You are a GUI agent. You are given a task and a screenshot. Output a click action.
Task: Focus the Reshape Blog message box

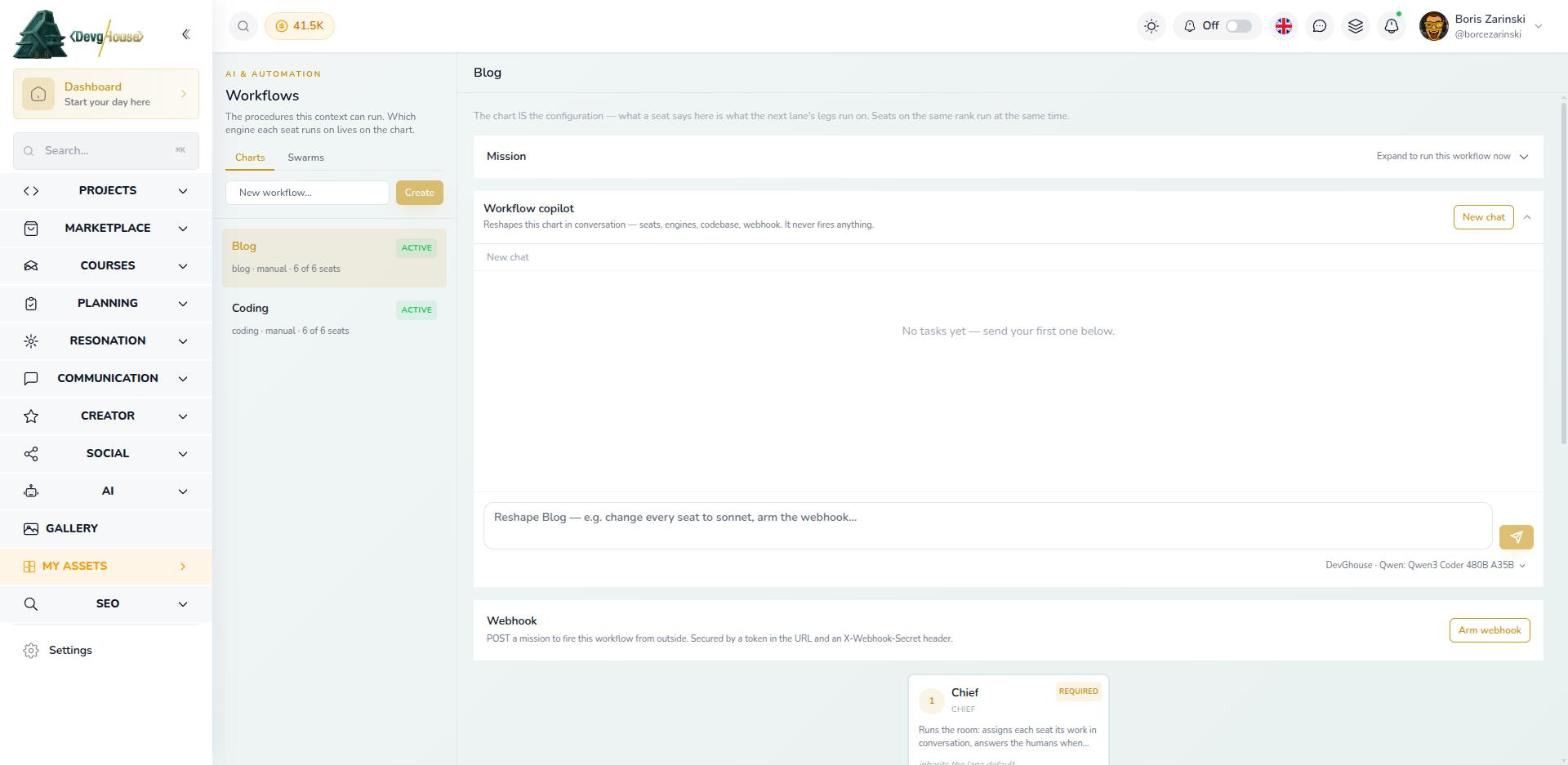(x=987, y=526)
